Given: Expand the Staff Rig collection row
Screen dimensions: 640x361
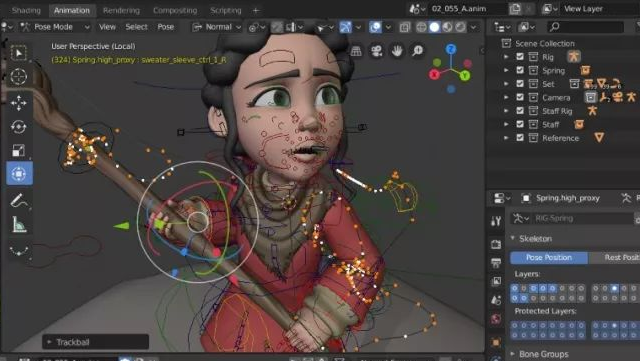Looking at the screenshot, I should [x=506, y=111].
